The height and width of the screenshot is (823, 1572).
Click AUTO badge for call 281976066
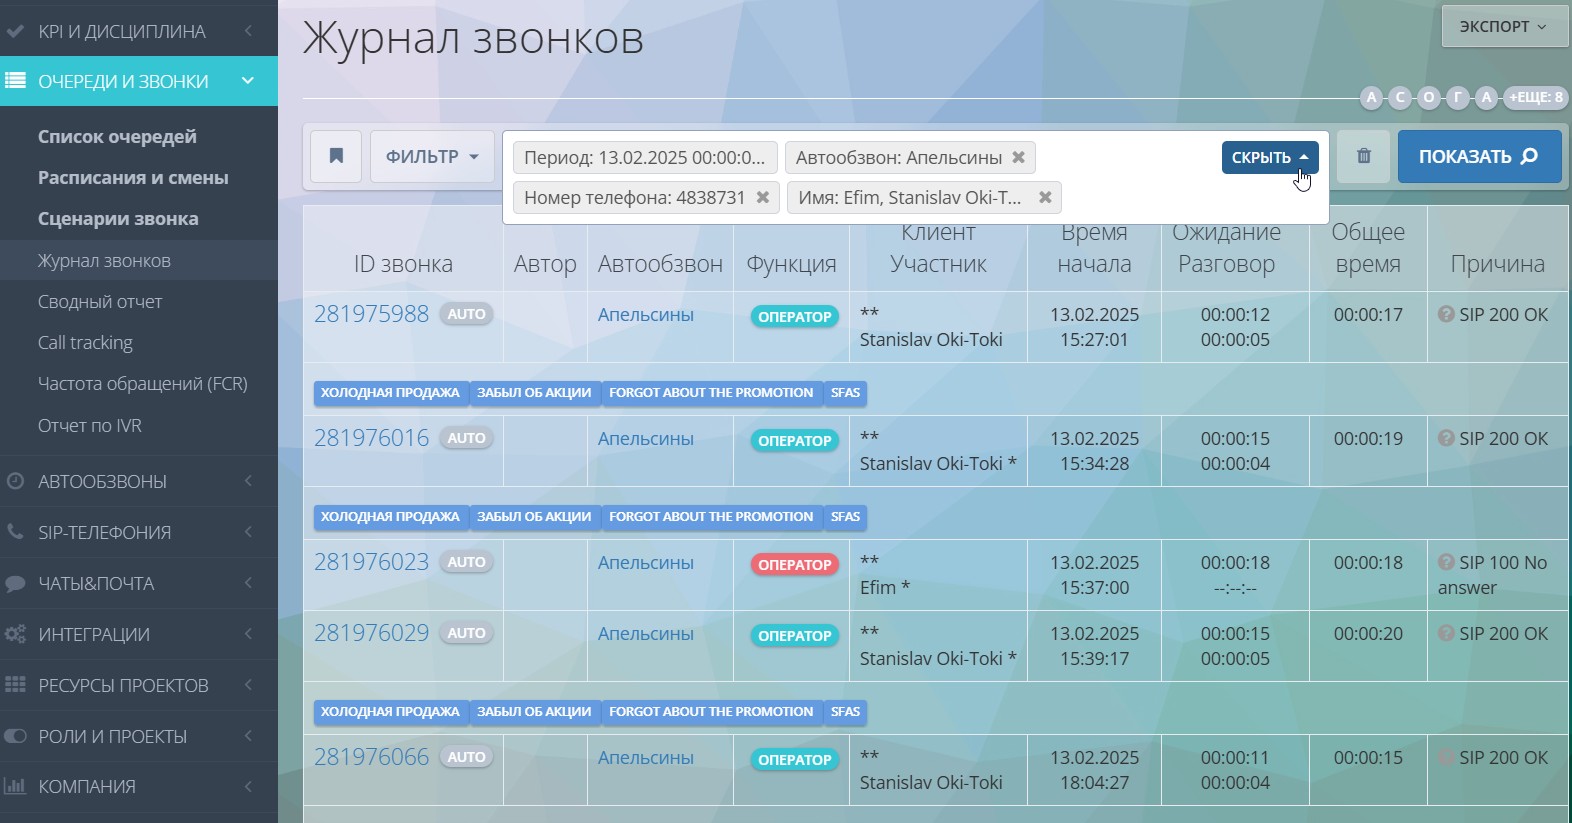coord(466,757)
